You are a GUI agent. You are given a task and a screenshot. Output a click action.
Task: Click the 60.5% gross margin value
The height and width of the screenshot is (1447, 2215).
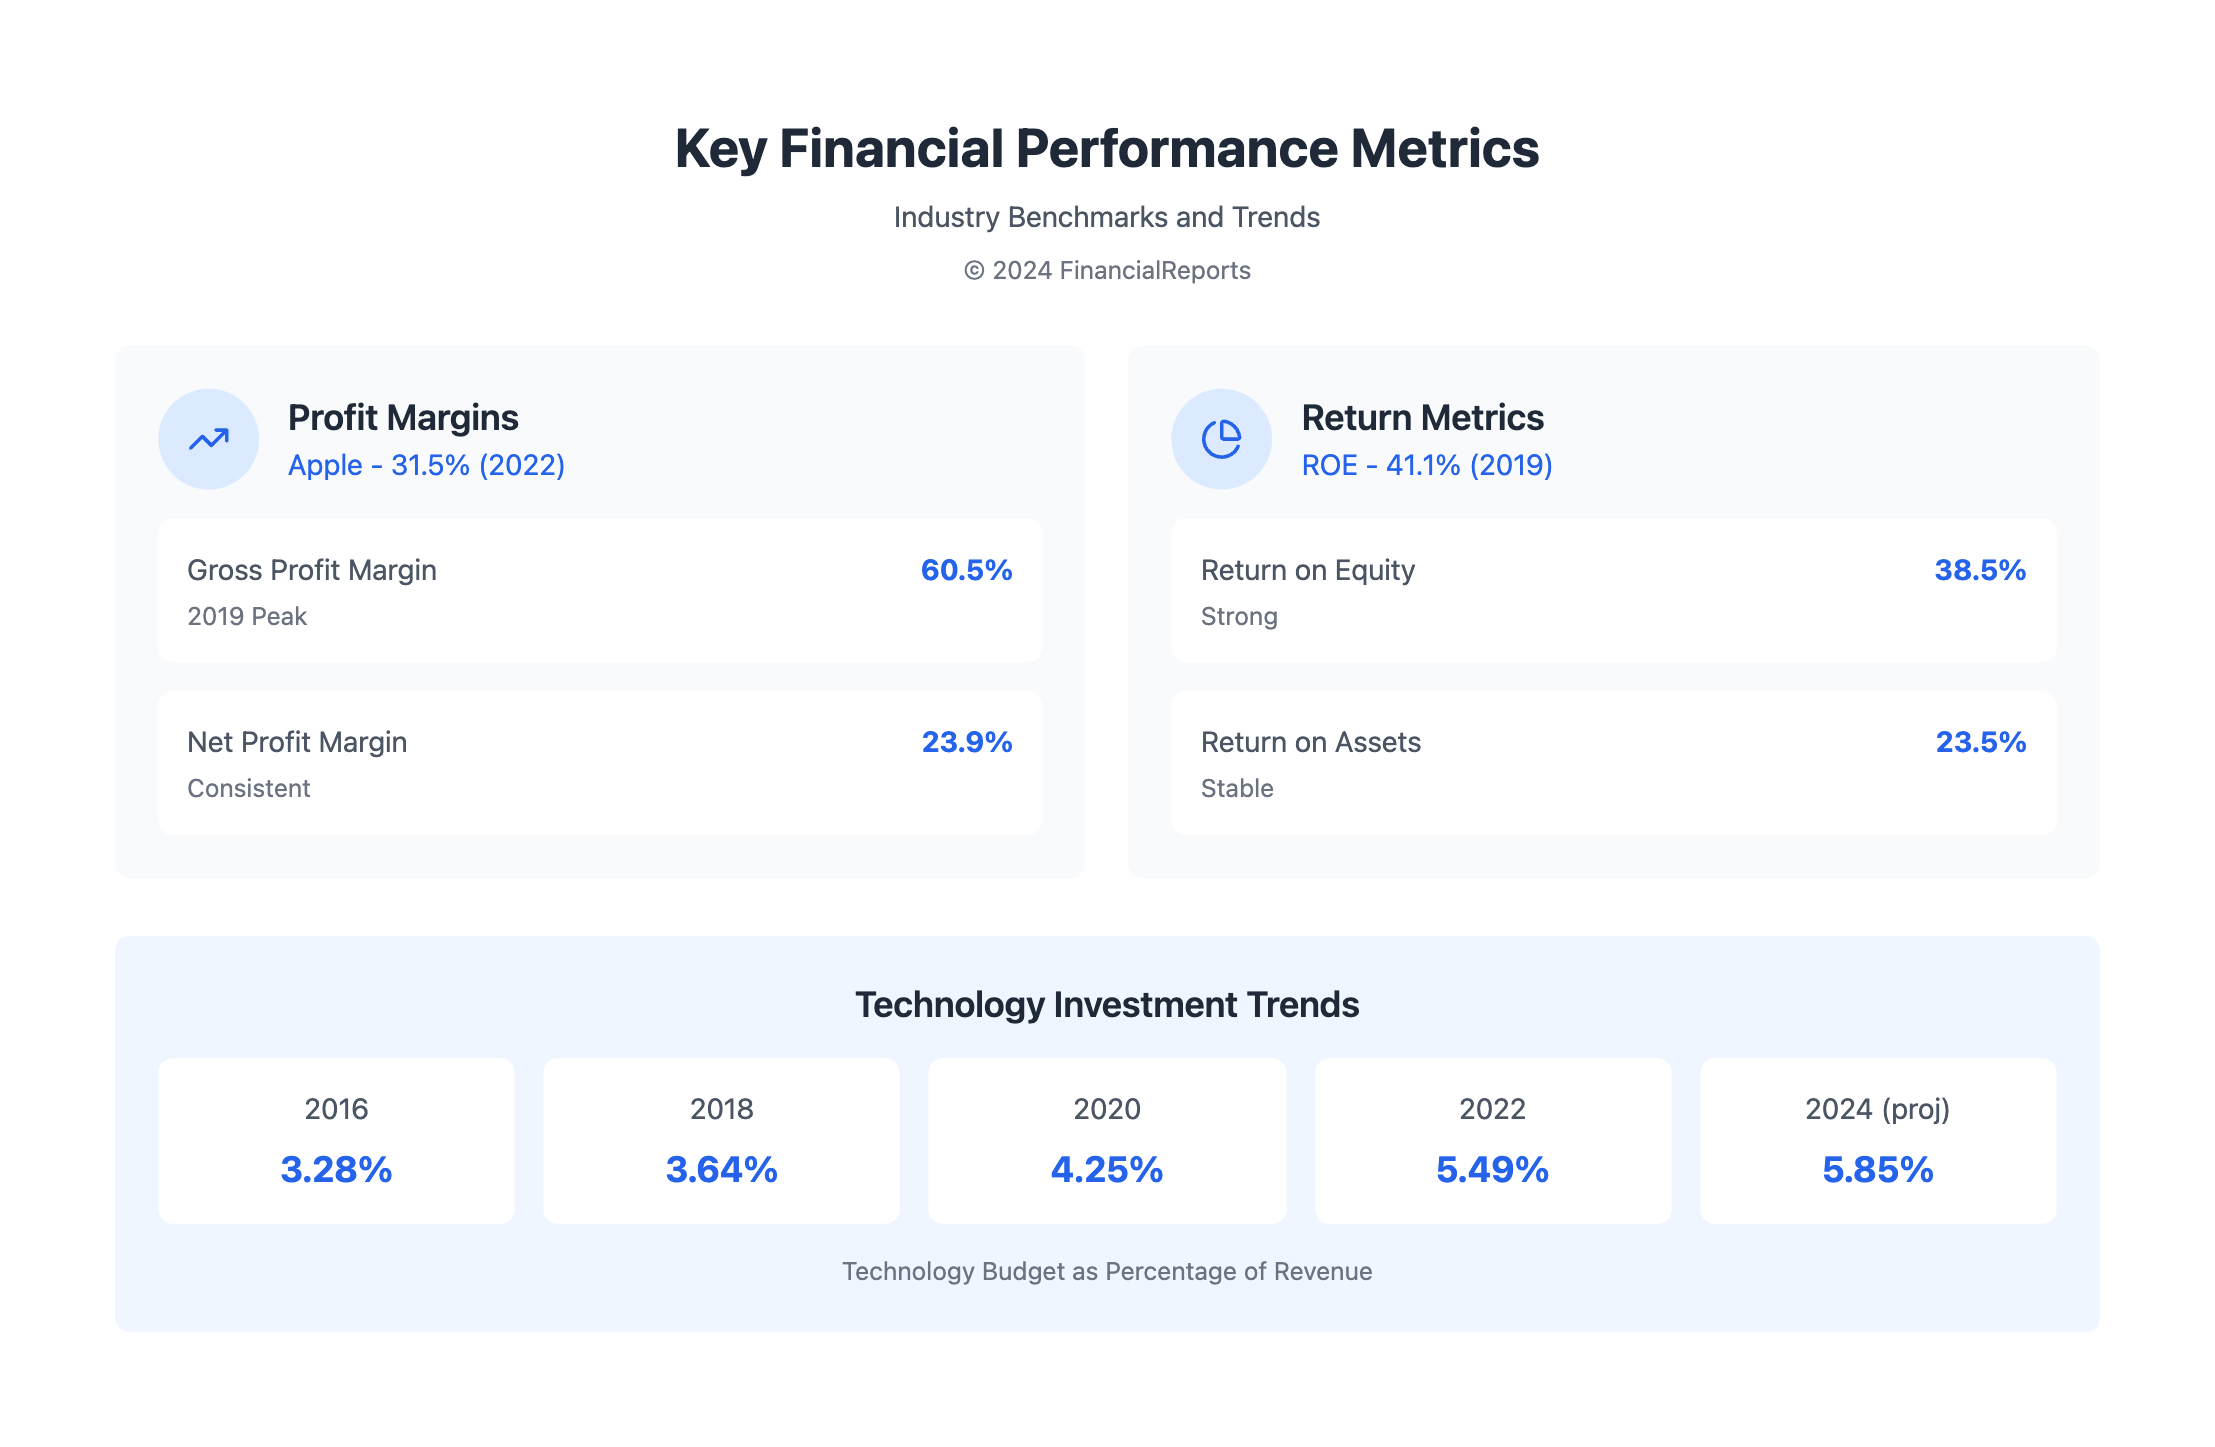966,570
